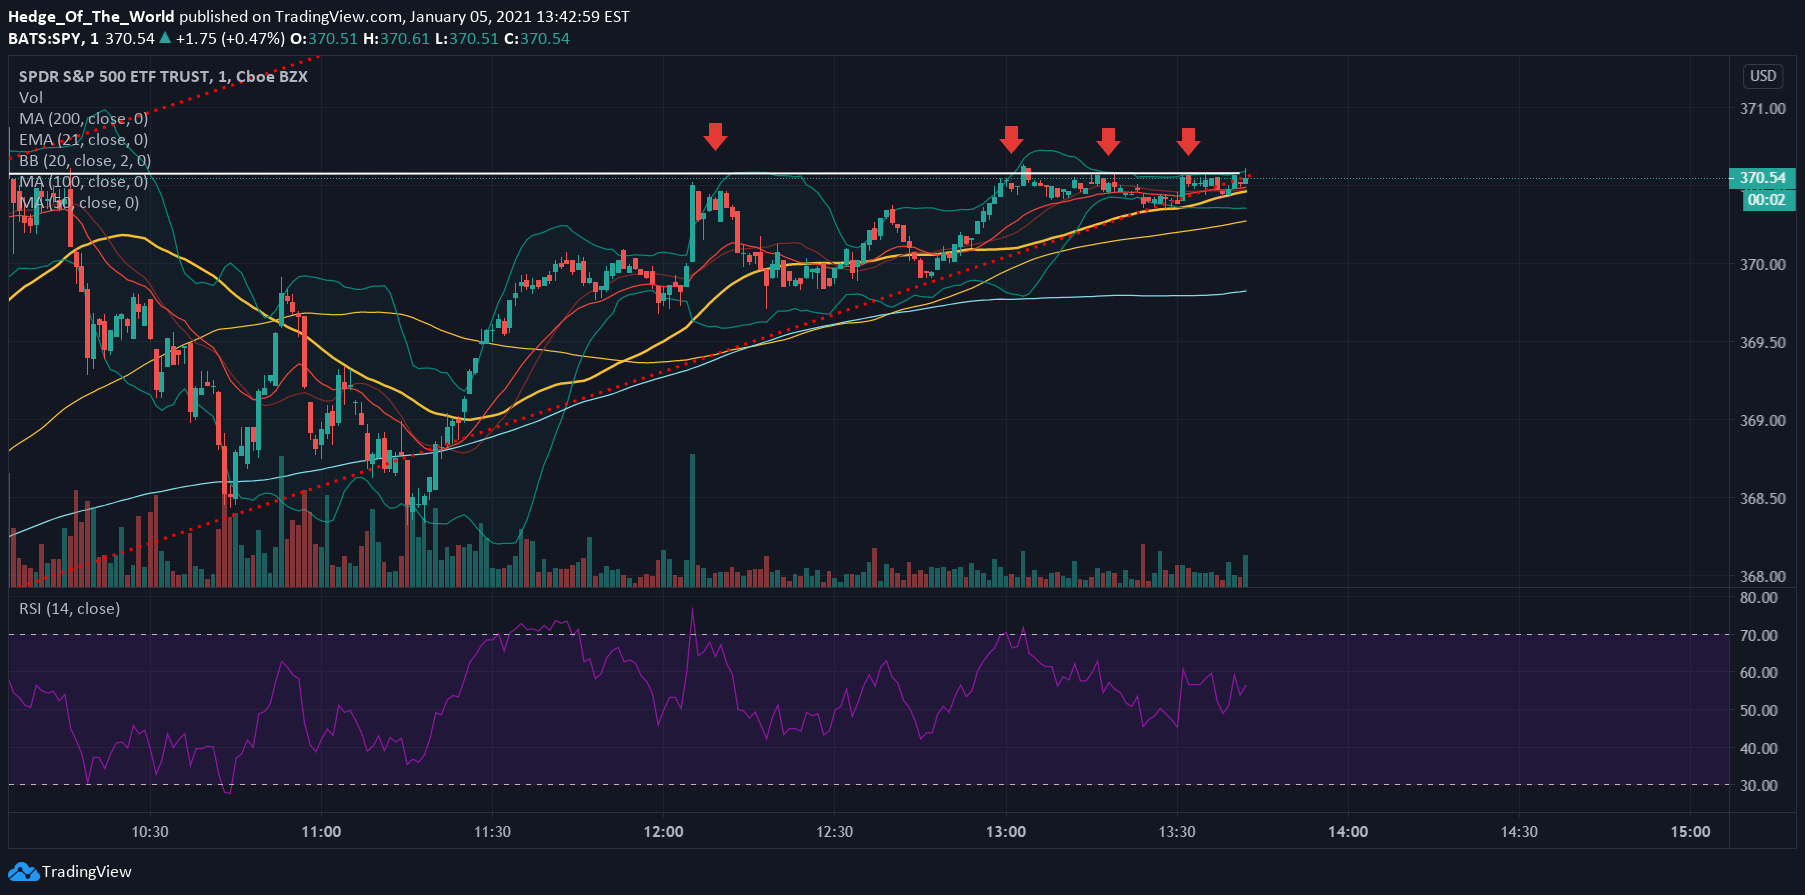Click the 13:00 time axis label
Viewport: 1805px width, 895px height.
click(1006, 831)
